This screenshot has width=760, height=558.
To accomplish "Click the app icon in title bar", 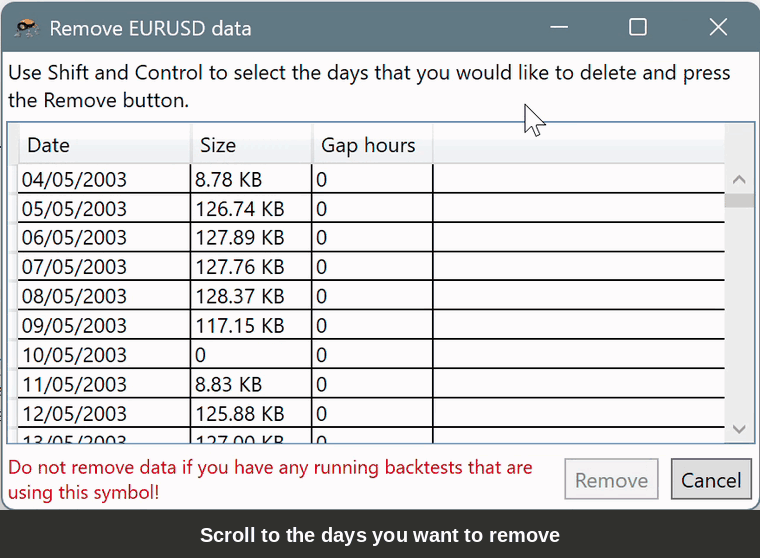I will (x=27, y=28).
